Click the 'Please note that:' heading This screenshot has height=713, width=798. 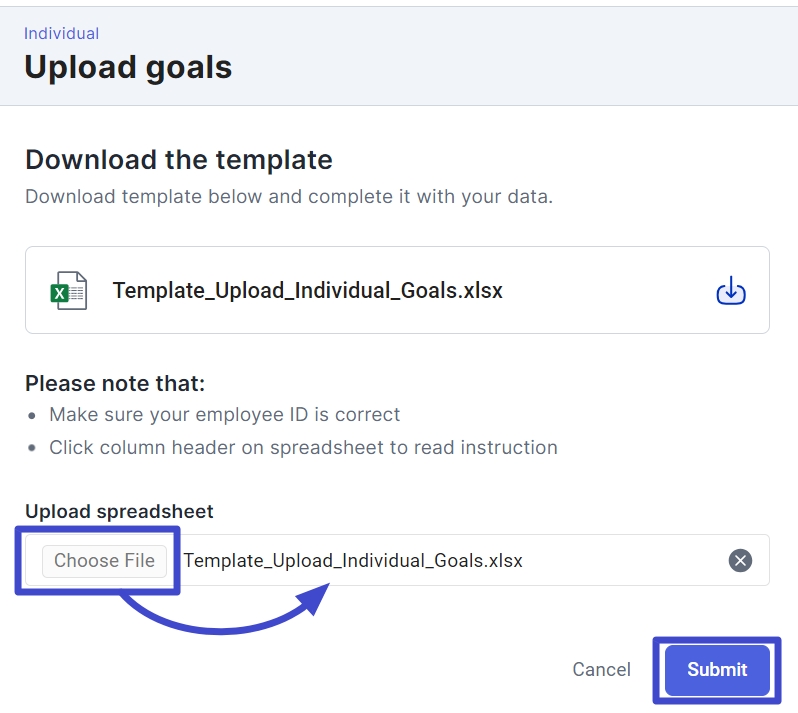[x=114, y=383]
